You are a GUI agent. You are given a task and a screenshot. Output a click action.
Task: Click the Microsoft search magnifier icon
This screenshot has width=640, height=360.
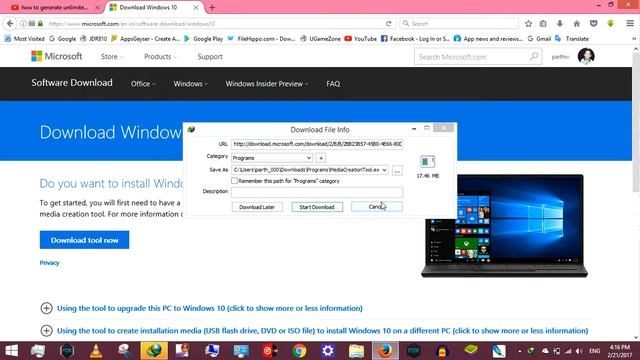click(534, 57)
